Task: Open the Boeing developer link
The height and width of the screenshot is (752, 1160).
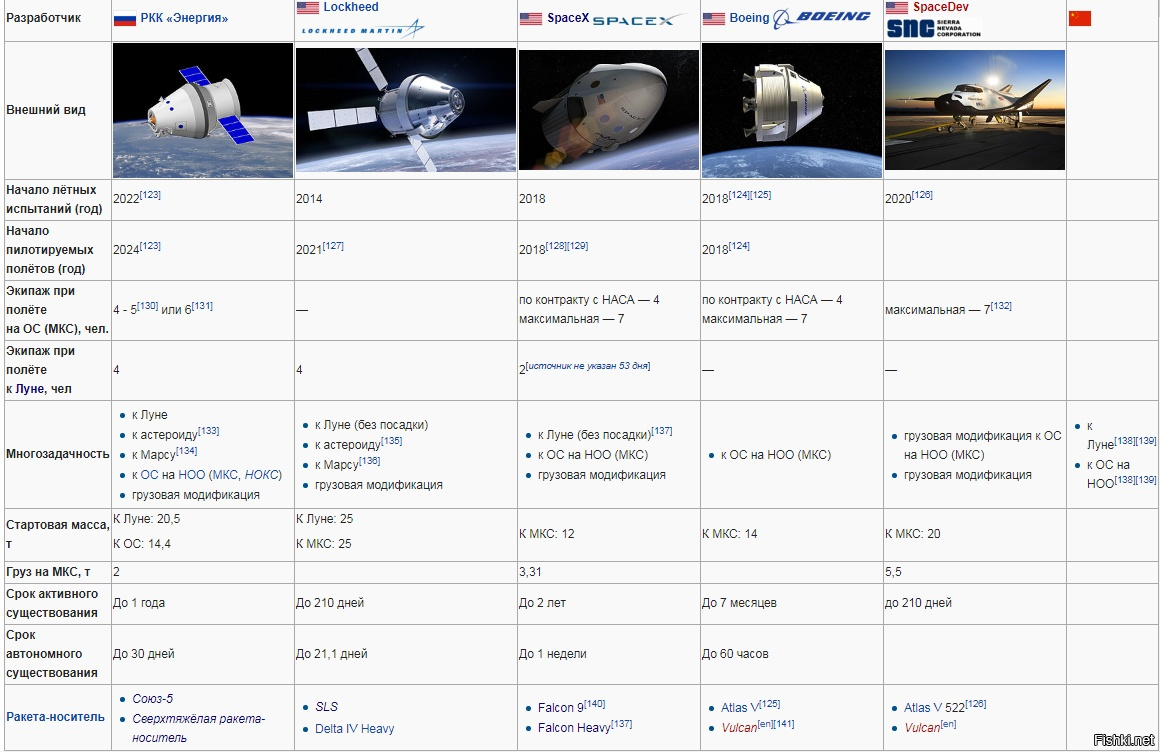Action: coord(749,19)
